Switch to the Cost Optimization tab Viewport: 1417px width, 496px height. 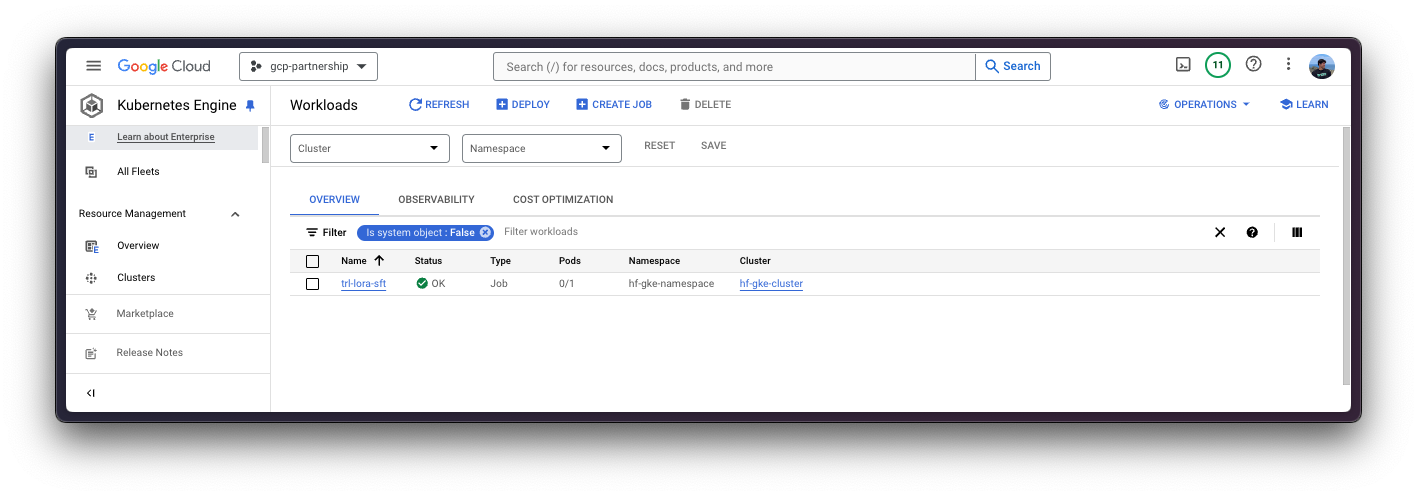tap(563, 200)
